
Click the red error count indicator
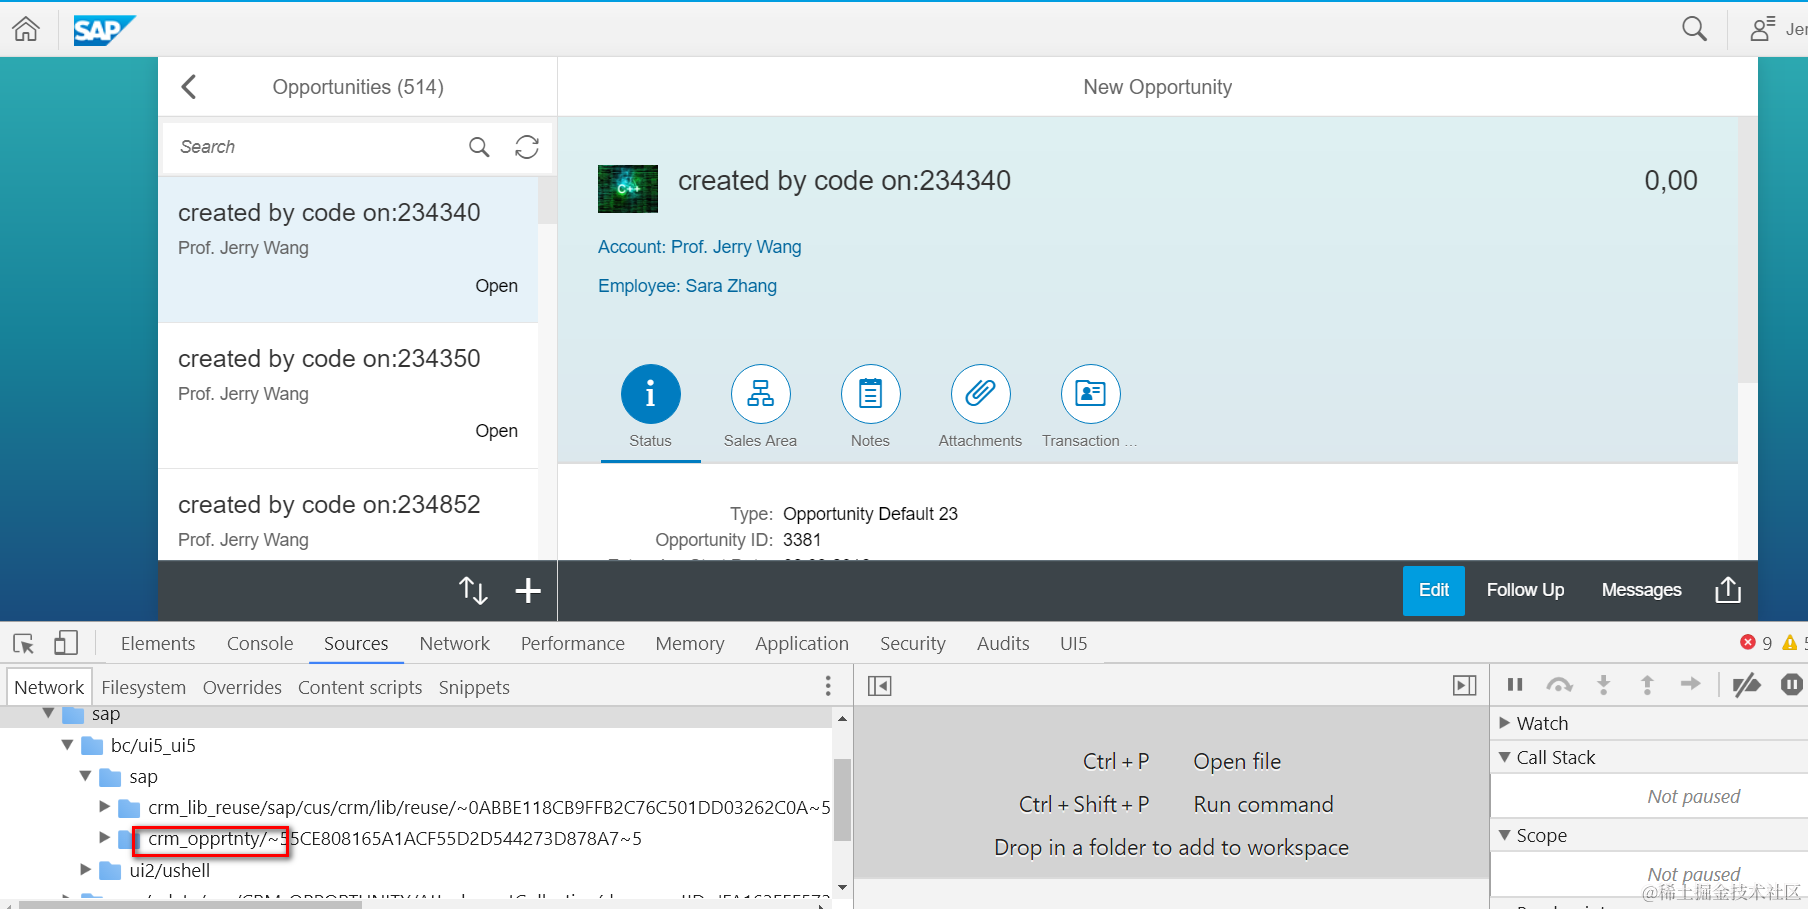pos(1756,643)
